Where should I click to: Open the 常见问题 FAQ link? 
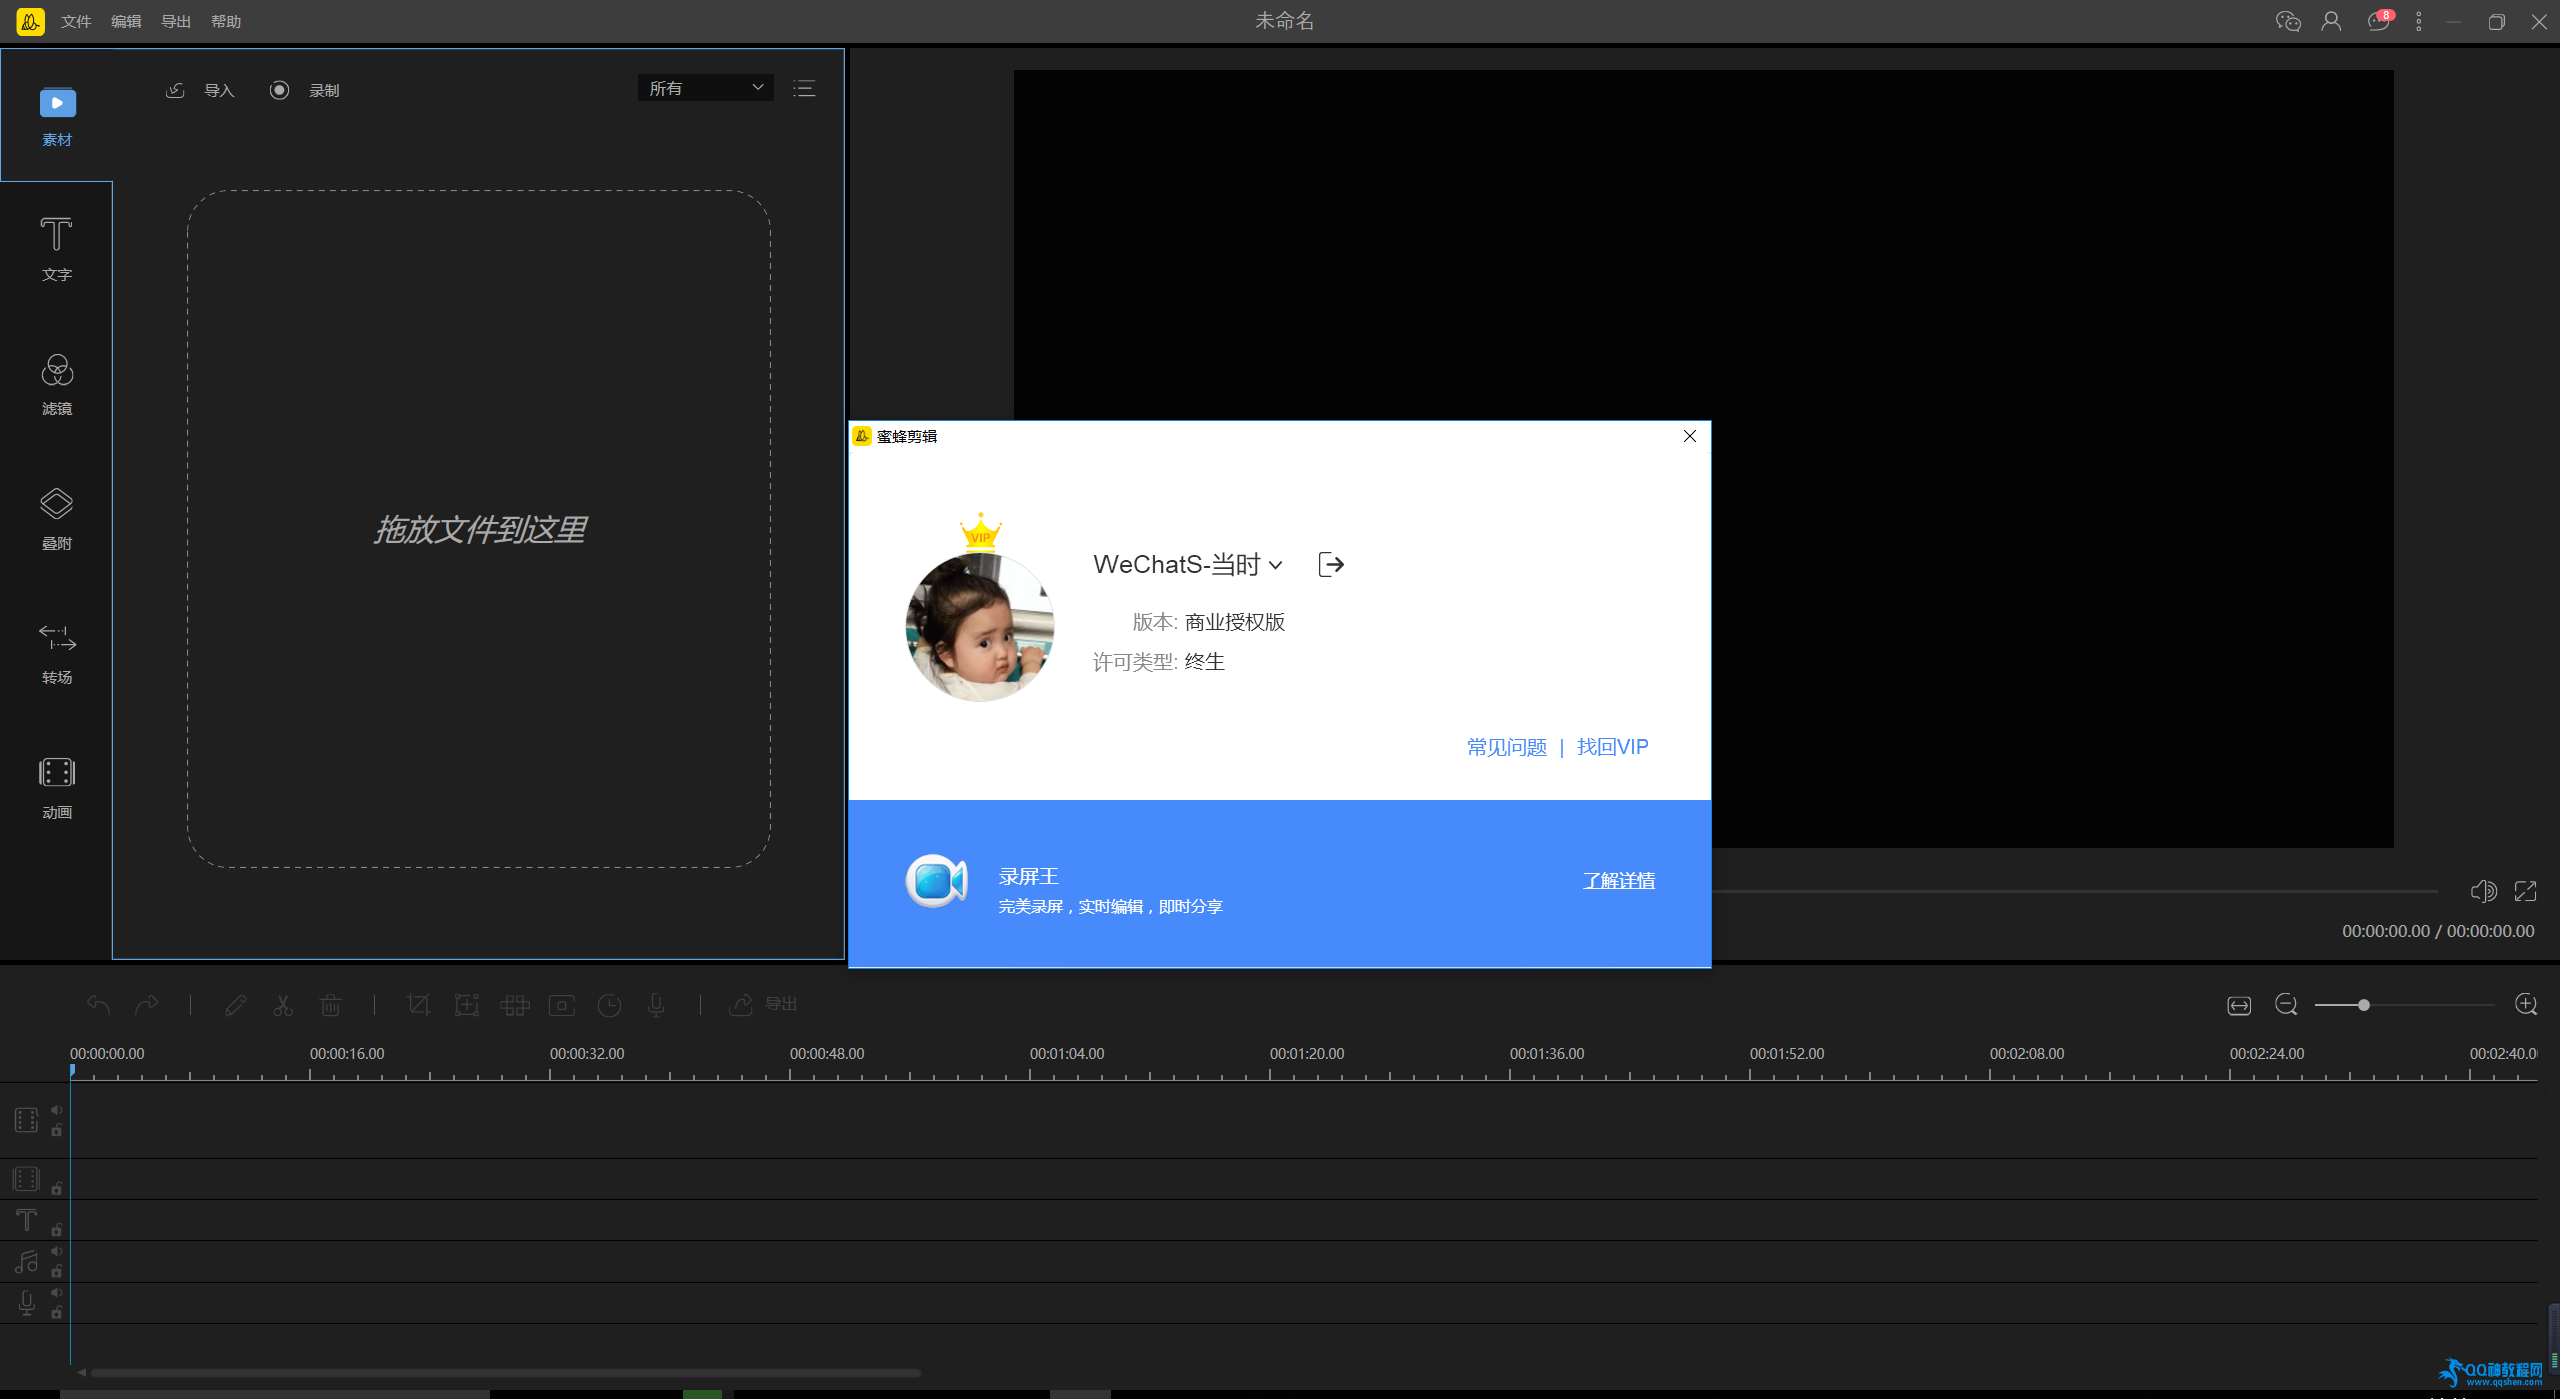[x=1507, y=747]
